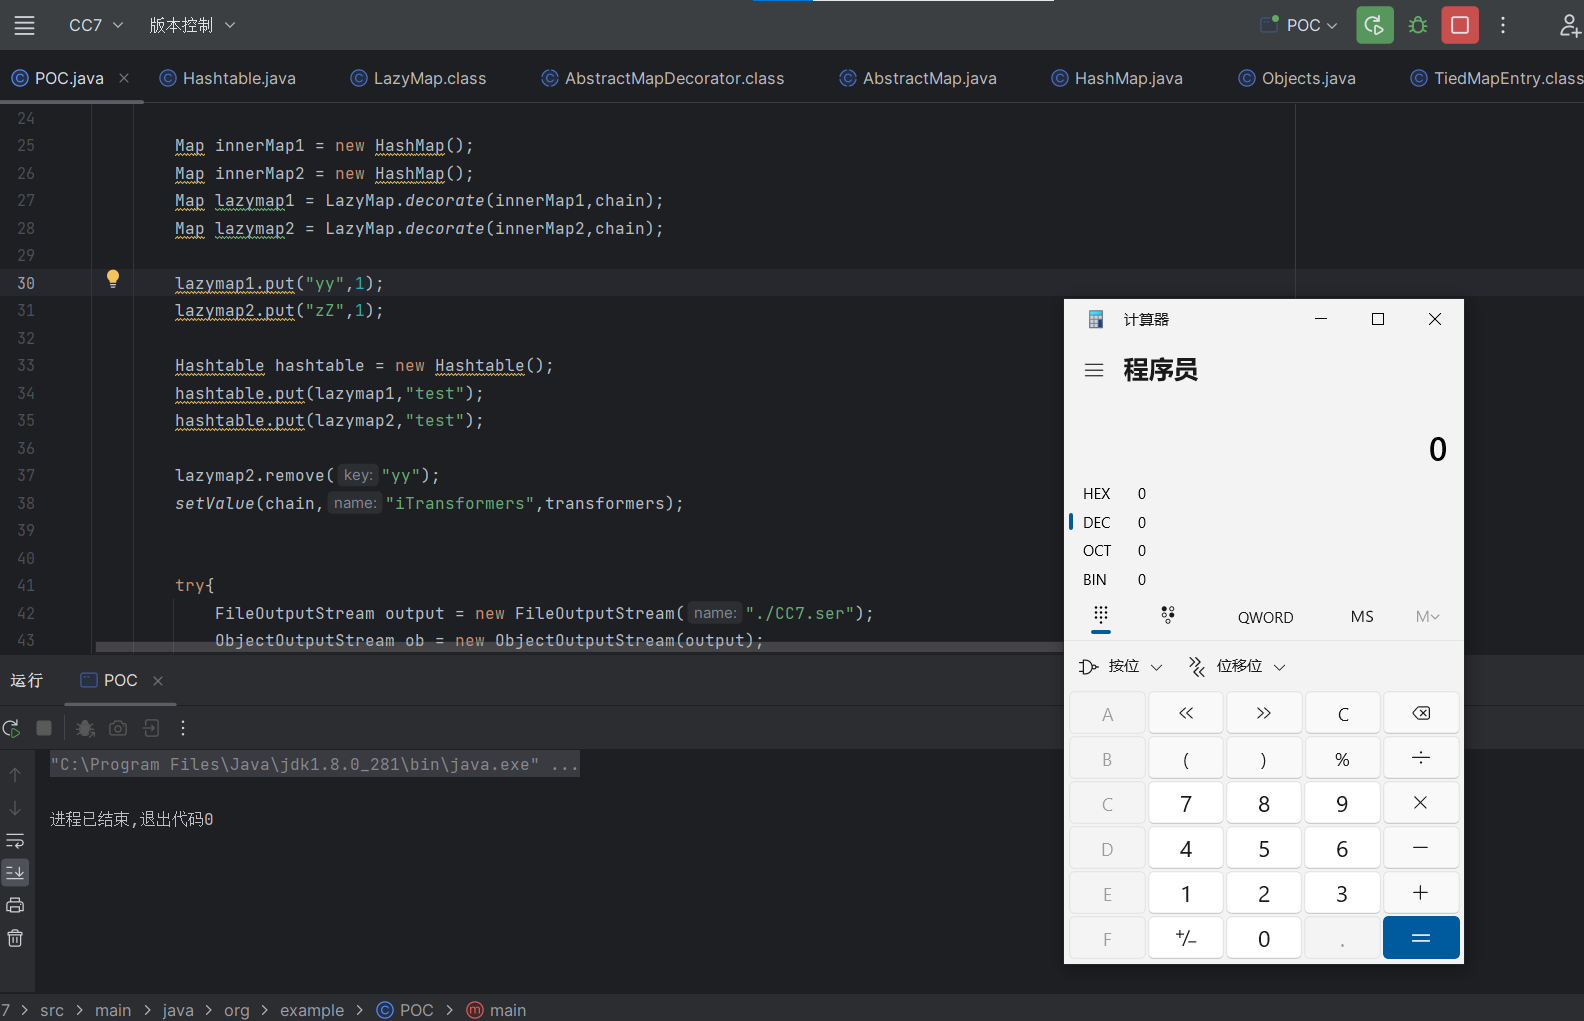Click the percent key in the calculator
The height and width of the screenshot is (1021, 1584).
(x=1343, y=758)
